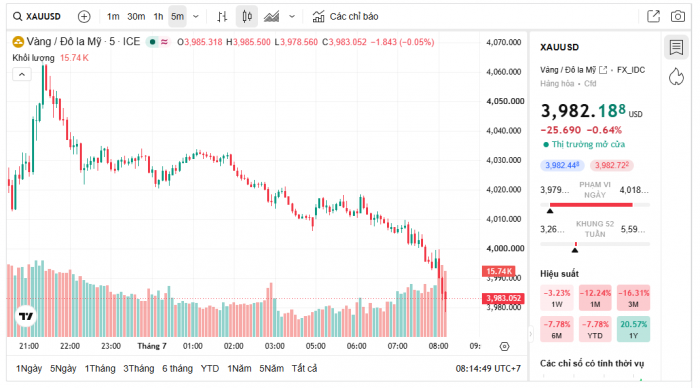Open the watchlist details panel icon
Image resolution: width=700 pixels, height=388 pixels.
point(676,47)
